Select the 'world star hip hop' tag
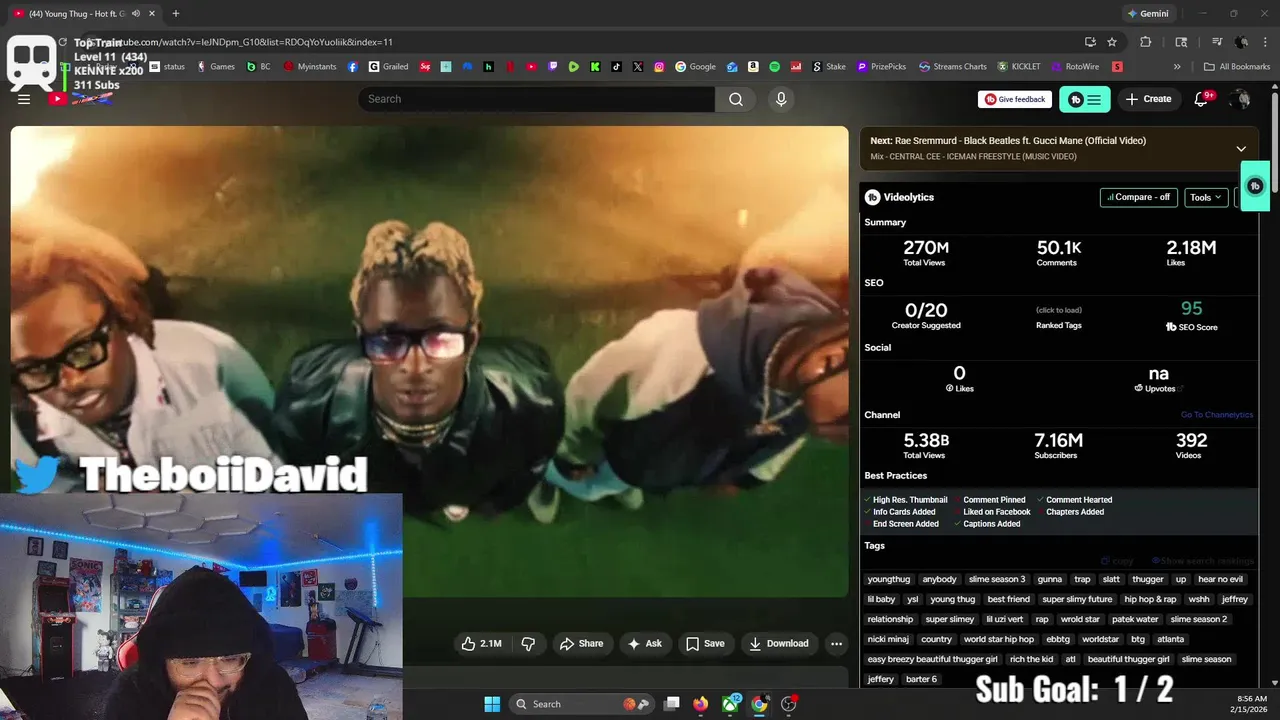 click(x=999, y=639)
